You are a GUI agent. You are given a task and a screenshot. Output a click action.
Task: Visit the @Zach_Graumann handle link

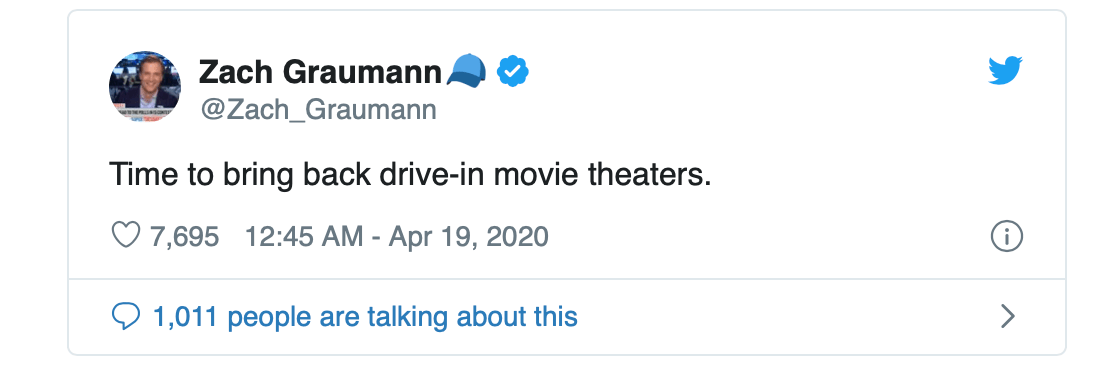[318, 109]
